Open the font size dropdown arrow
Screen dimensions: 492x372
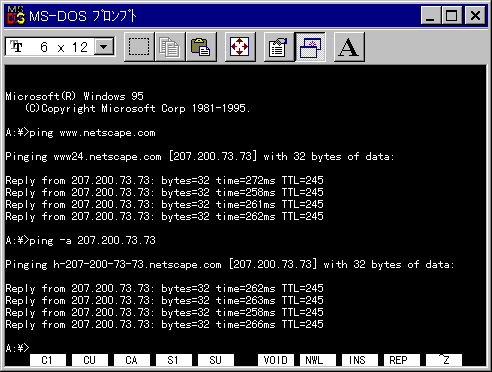104,47
